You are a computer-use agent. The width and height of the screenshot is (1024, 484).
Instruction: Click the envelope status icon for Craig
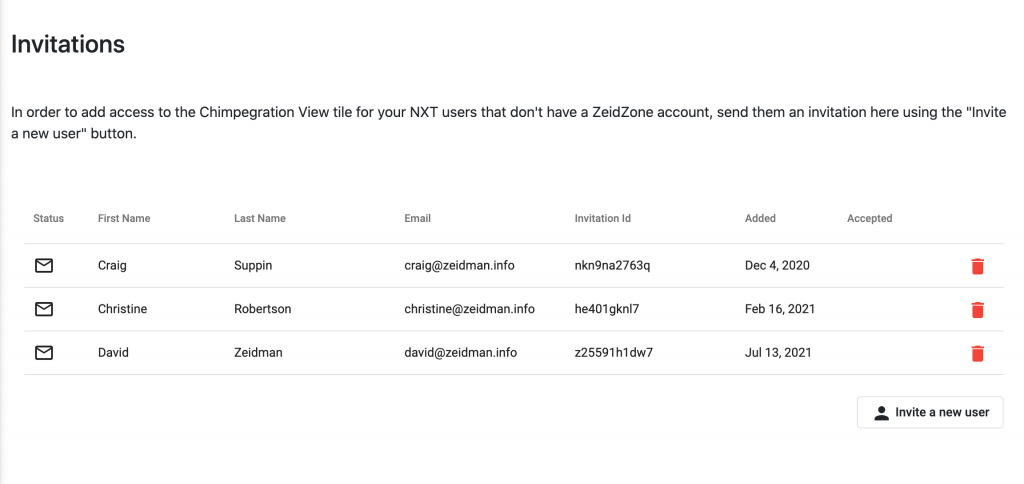(44, 265)
